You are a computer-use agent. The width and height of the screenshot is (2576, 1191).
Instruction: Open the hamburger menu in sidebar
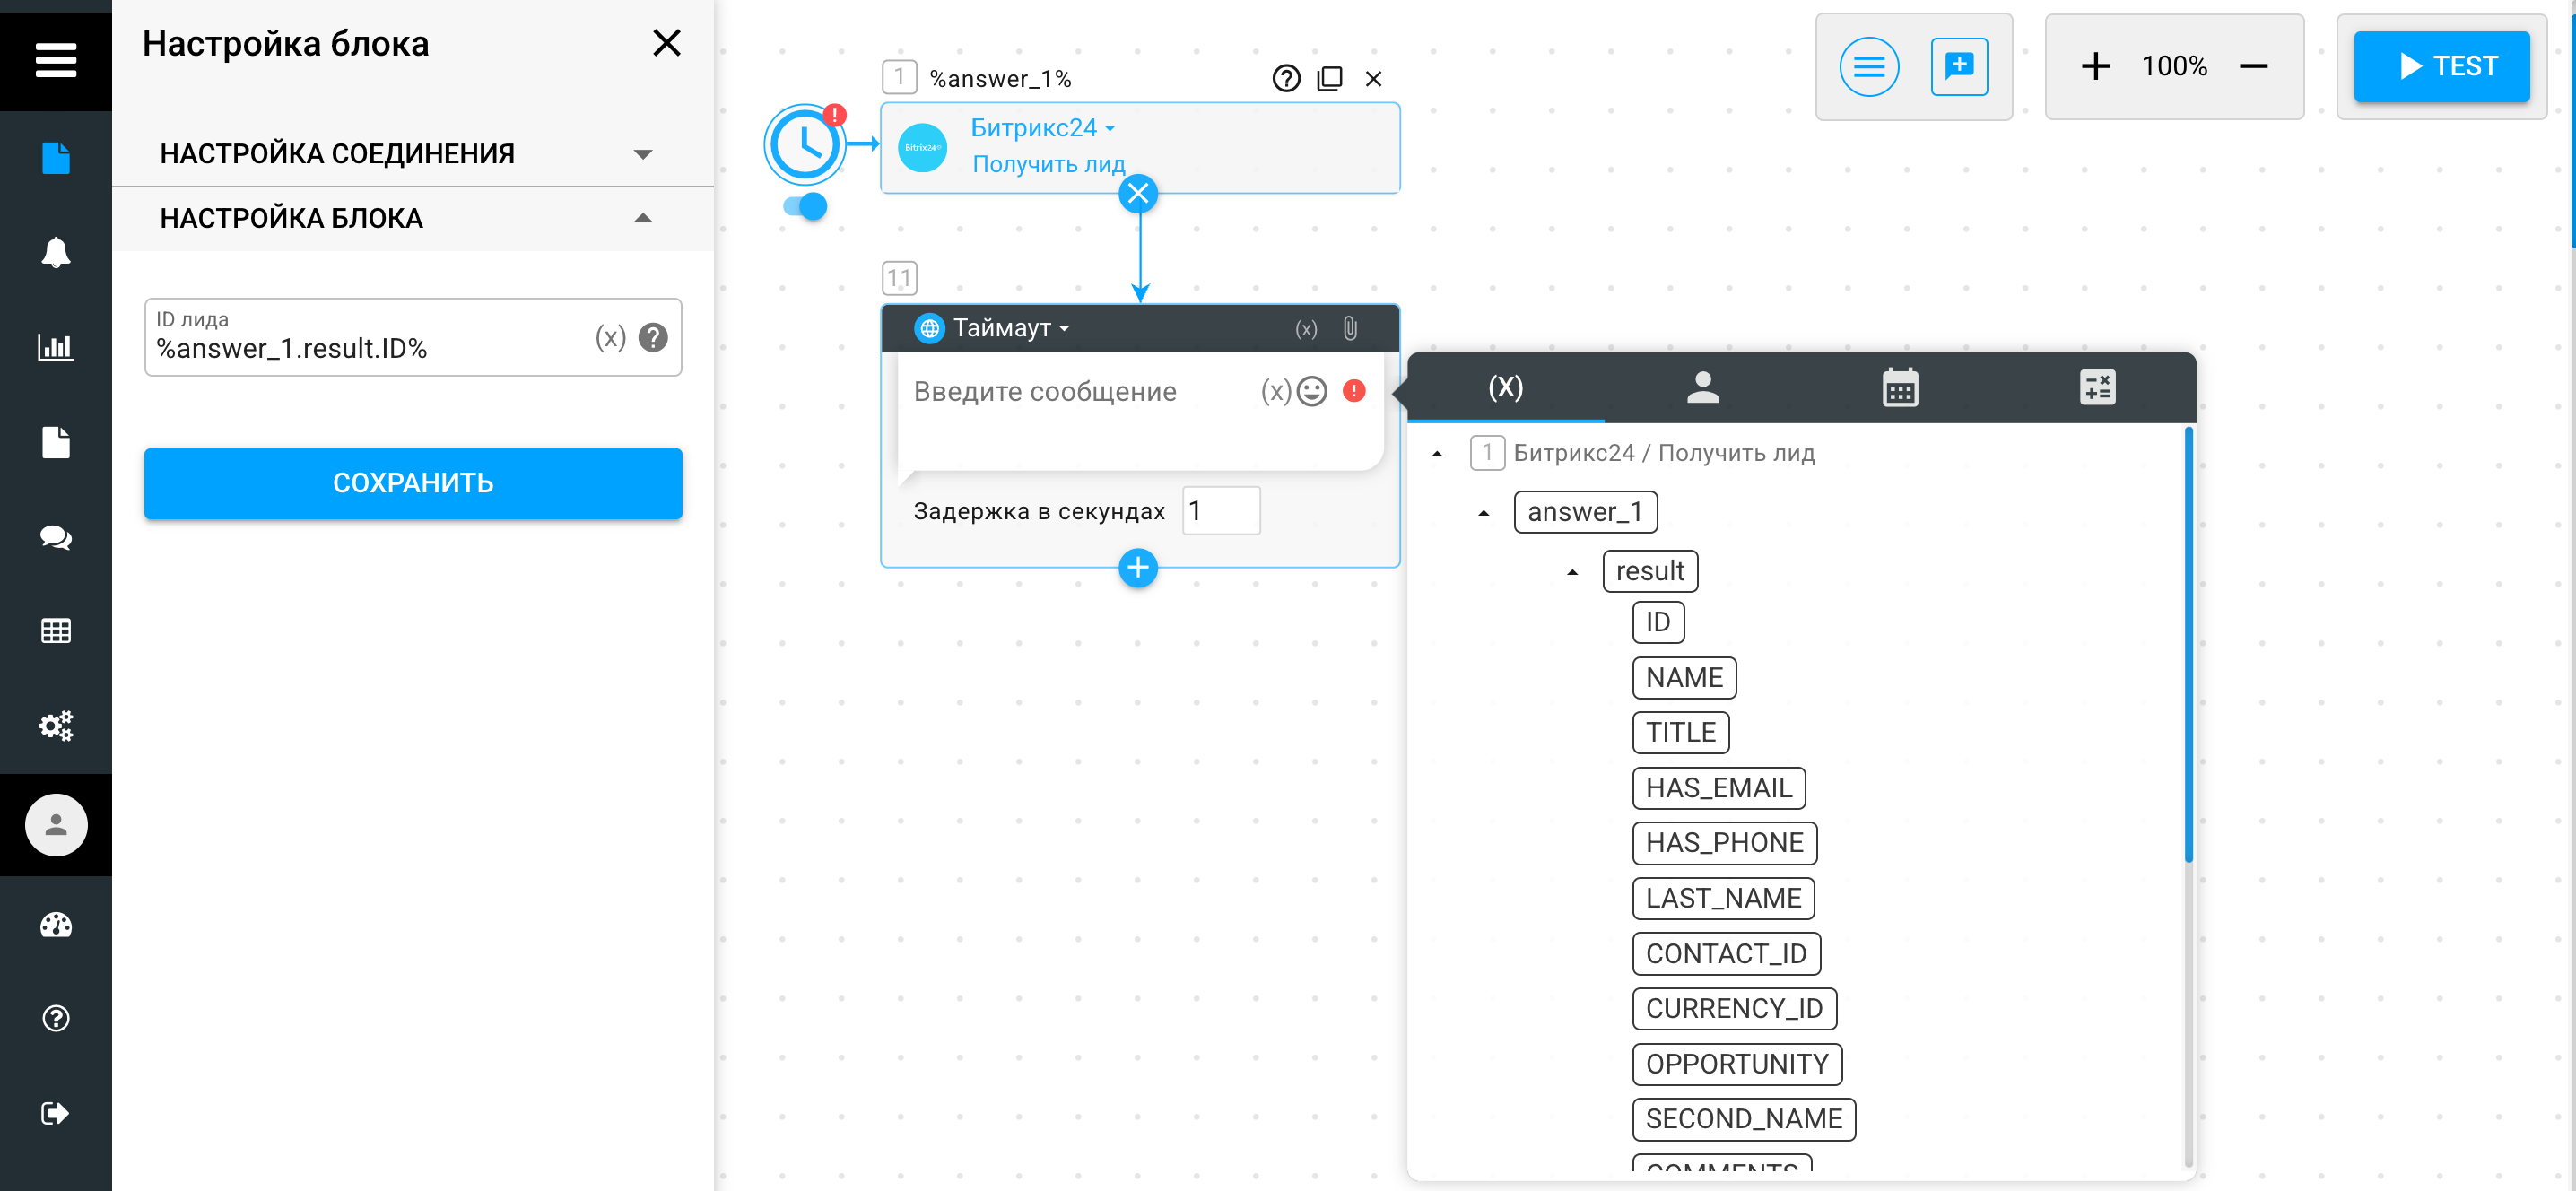coord(56,60)
